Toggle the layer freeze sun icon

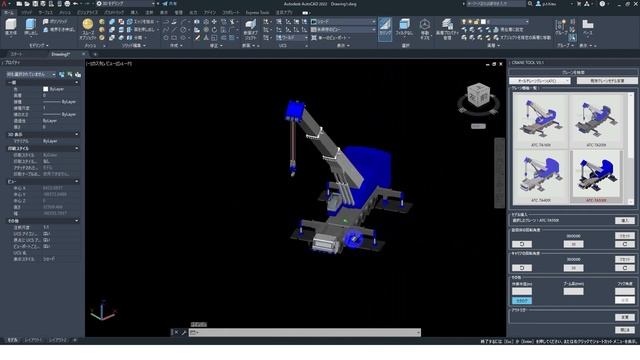470,22
